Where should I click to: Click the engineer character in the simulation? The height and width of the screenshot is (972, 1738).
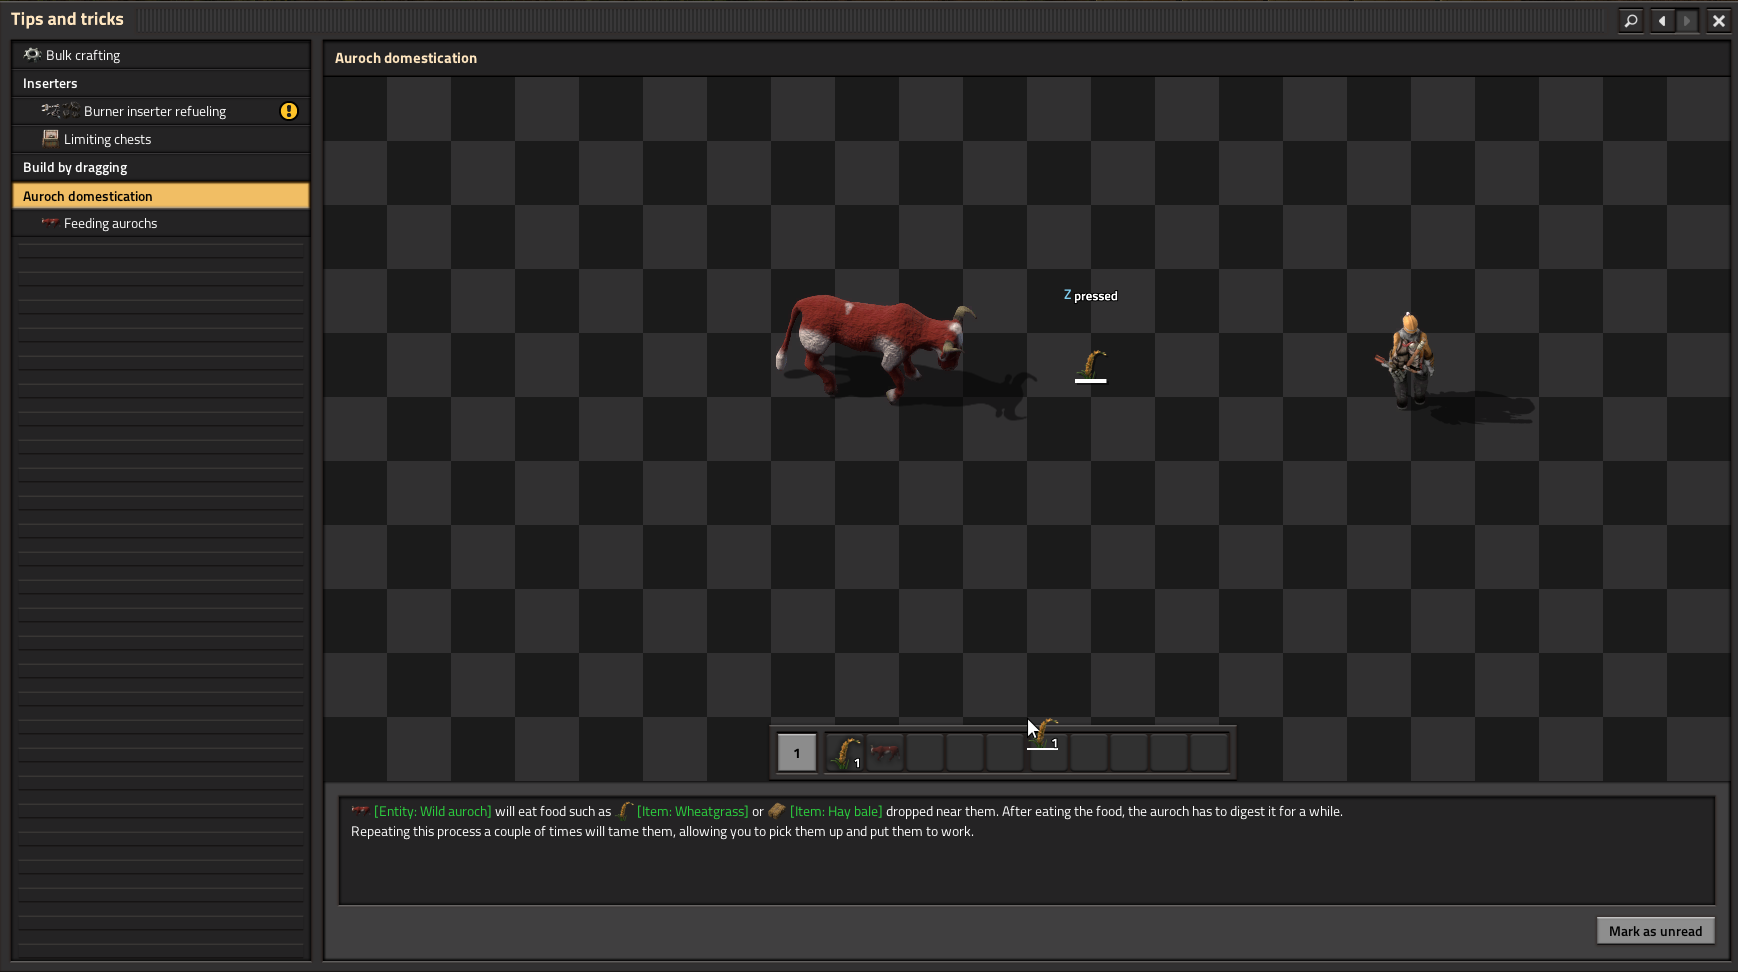[1407, 360]
